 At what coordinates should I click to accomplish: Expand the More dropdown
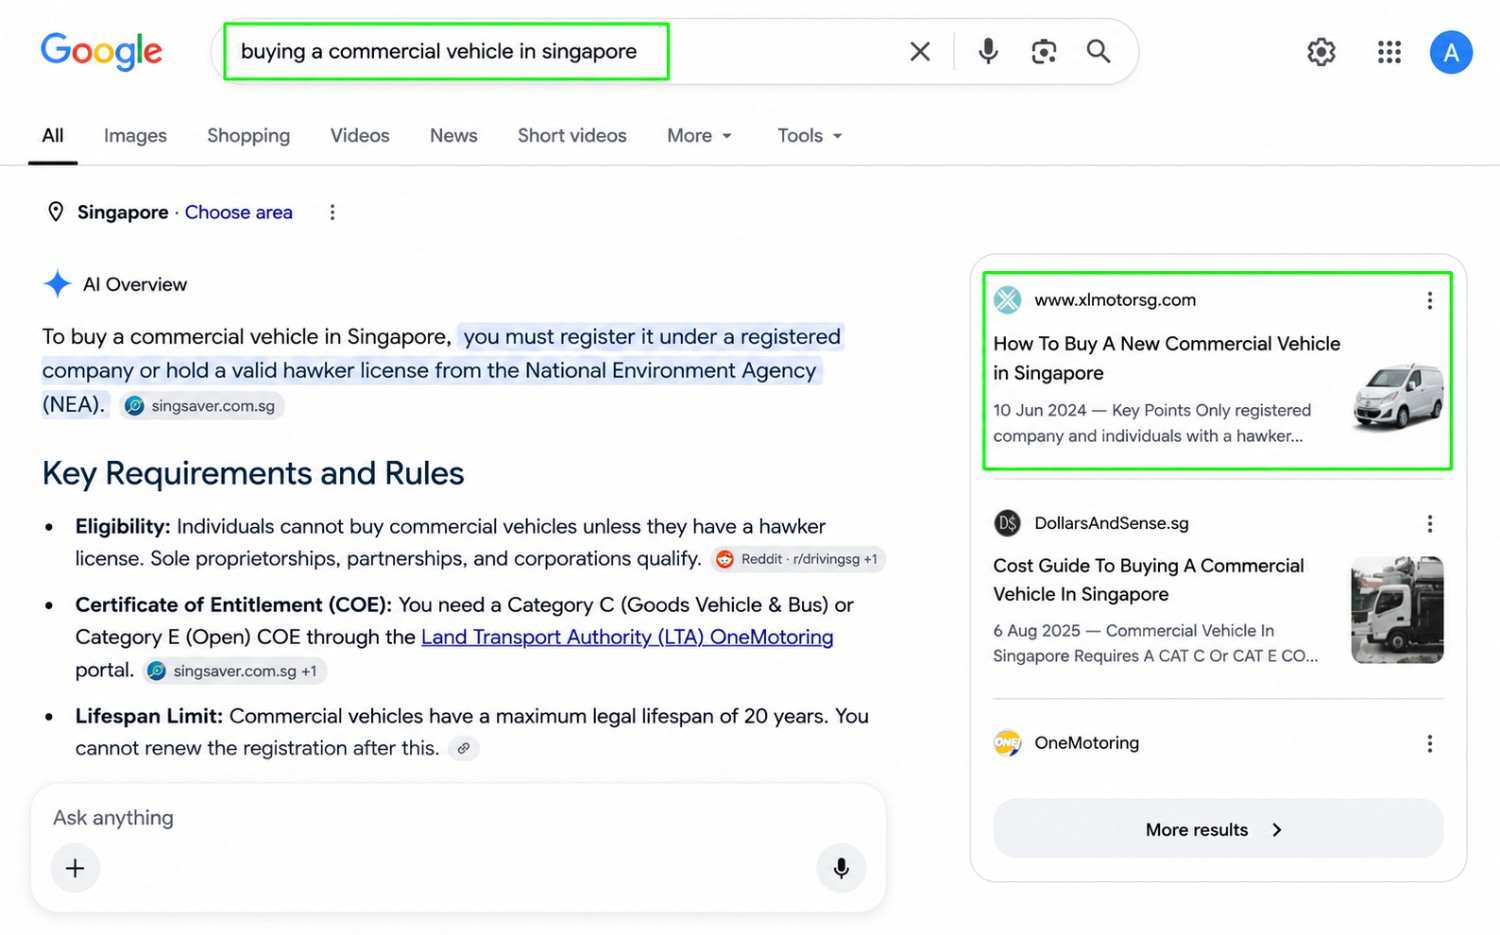pos(699,136)
